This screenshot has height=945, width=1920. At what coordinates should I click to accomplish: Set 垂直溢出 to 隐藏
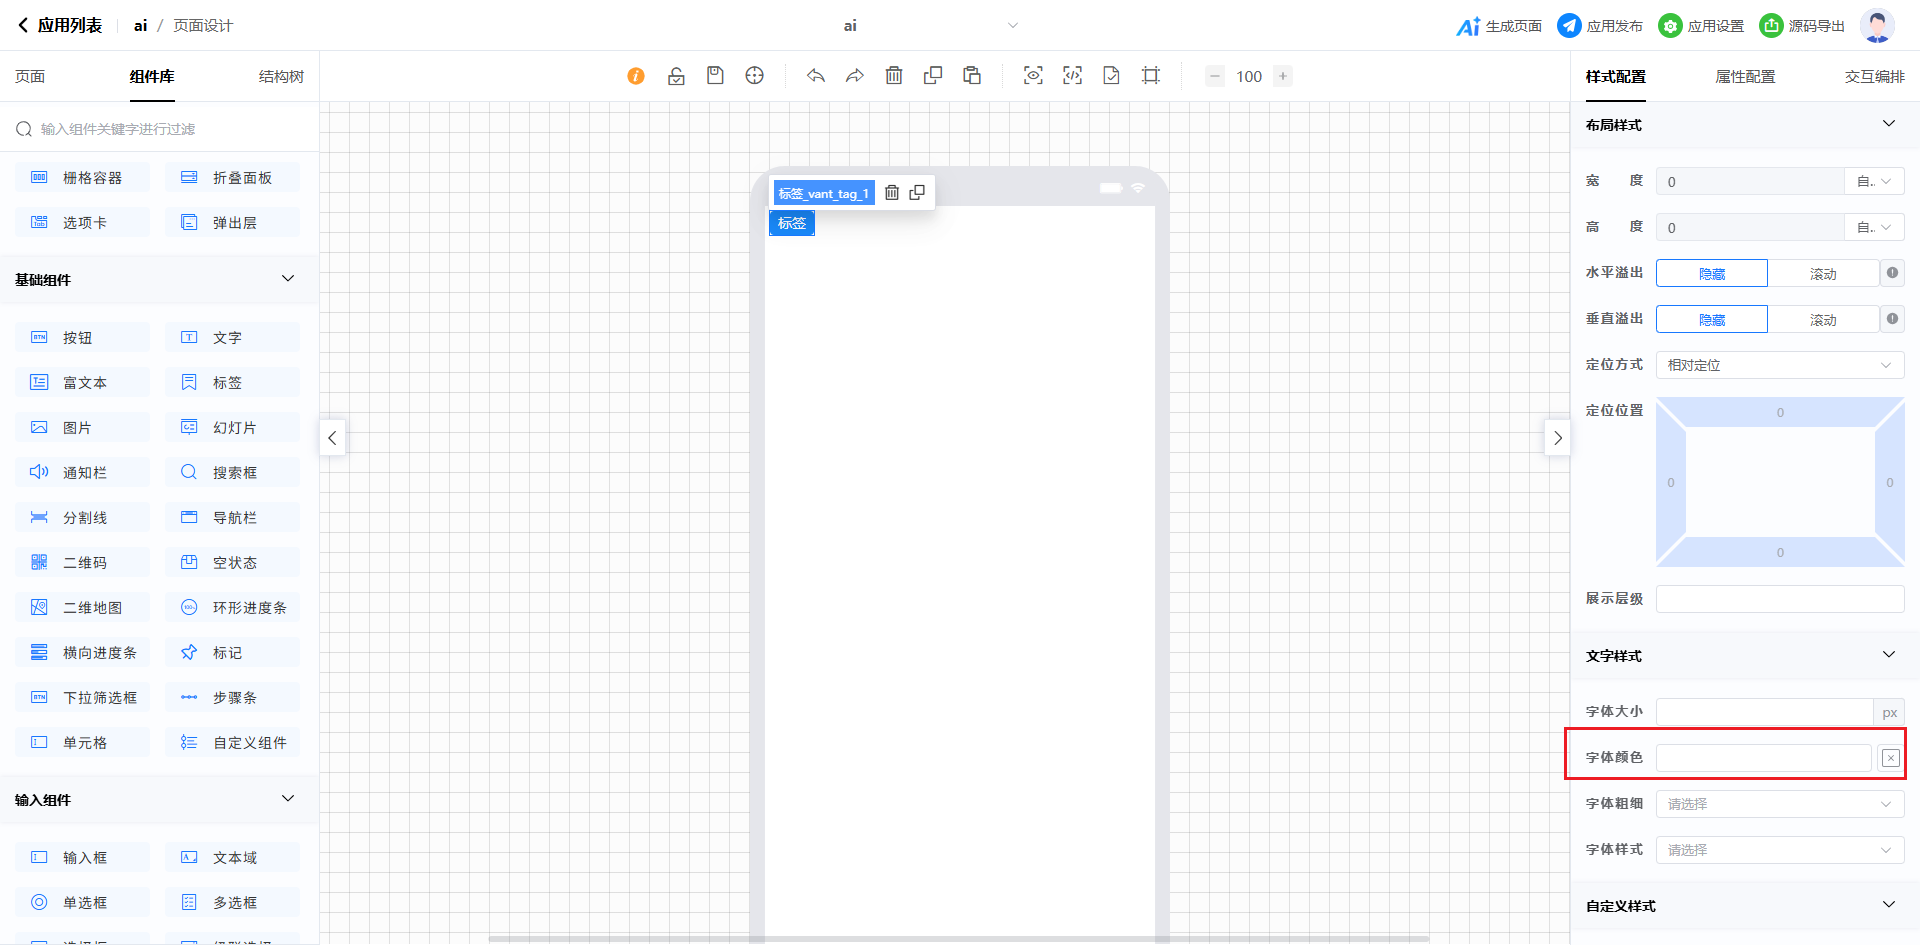(1711, 320)
